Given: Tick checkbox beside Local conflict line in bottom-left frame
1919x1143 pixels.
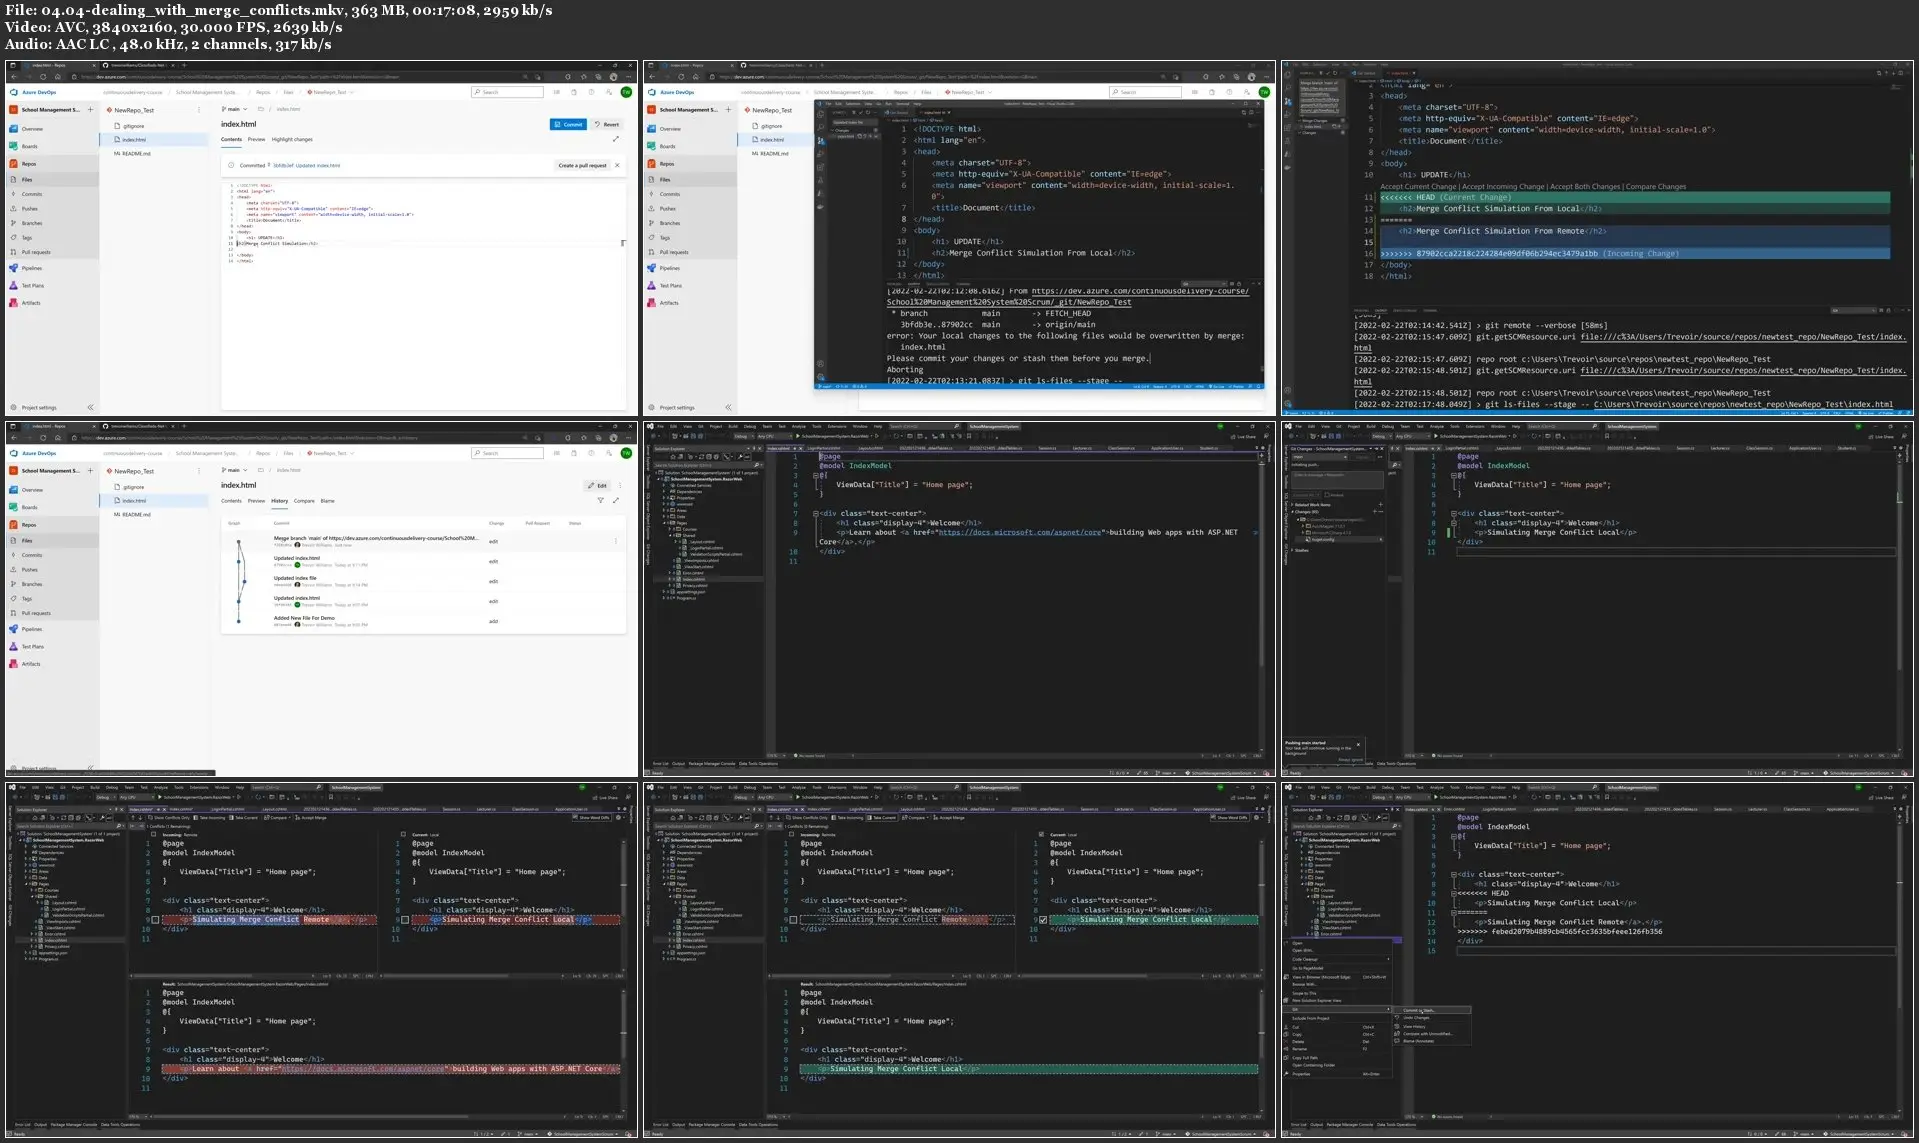Looking at the screenshot, I should coord(405,920).
